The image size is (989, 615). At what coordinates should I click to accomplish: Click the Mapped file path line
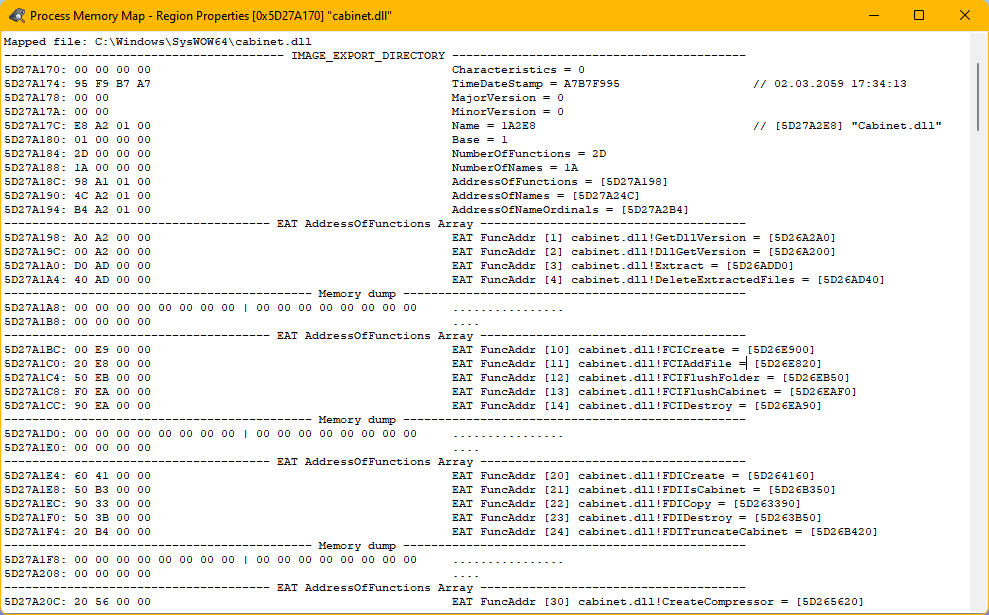coord(158,42)
